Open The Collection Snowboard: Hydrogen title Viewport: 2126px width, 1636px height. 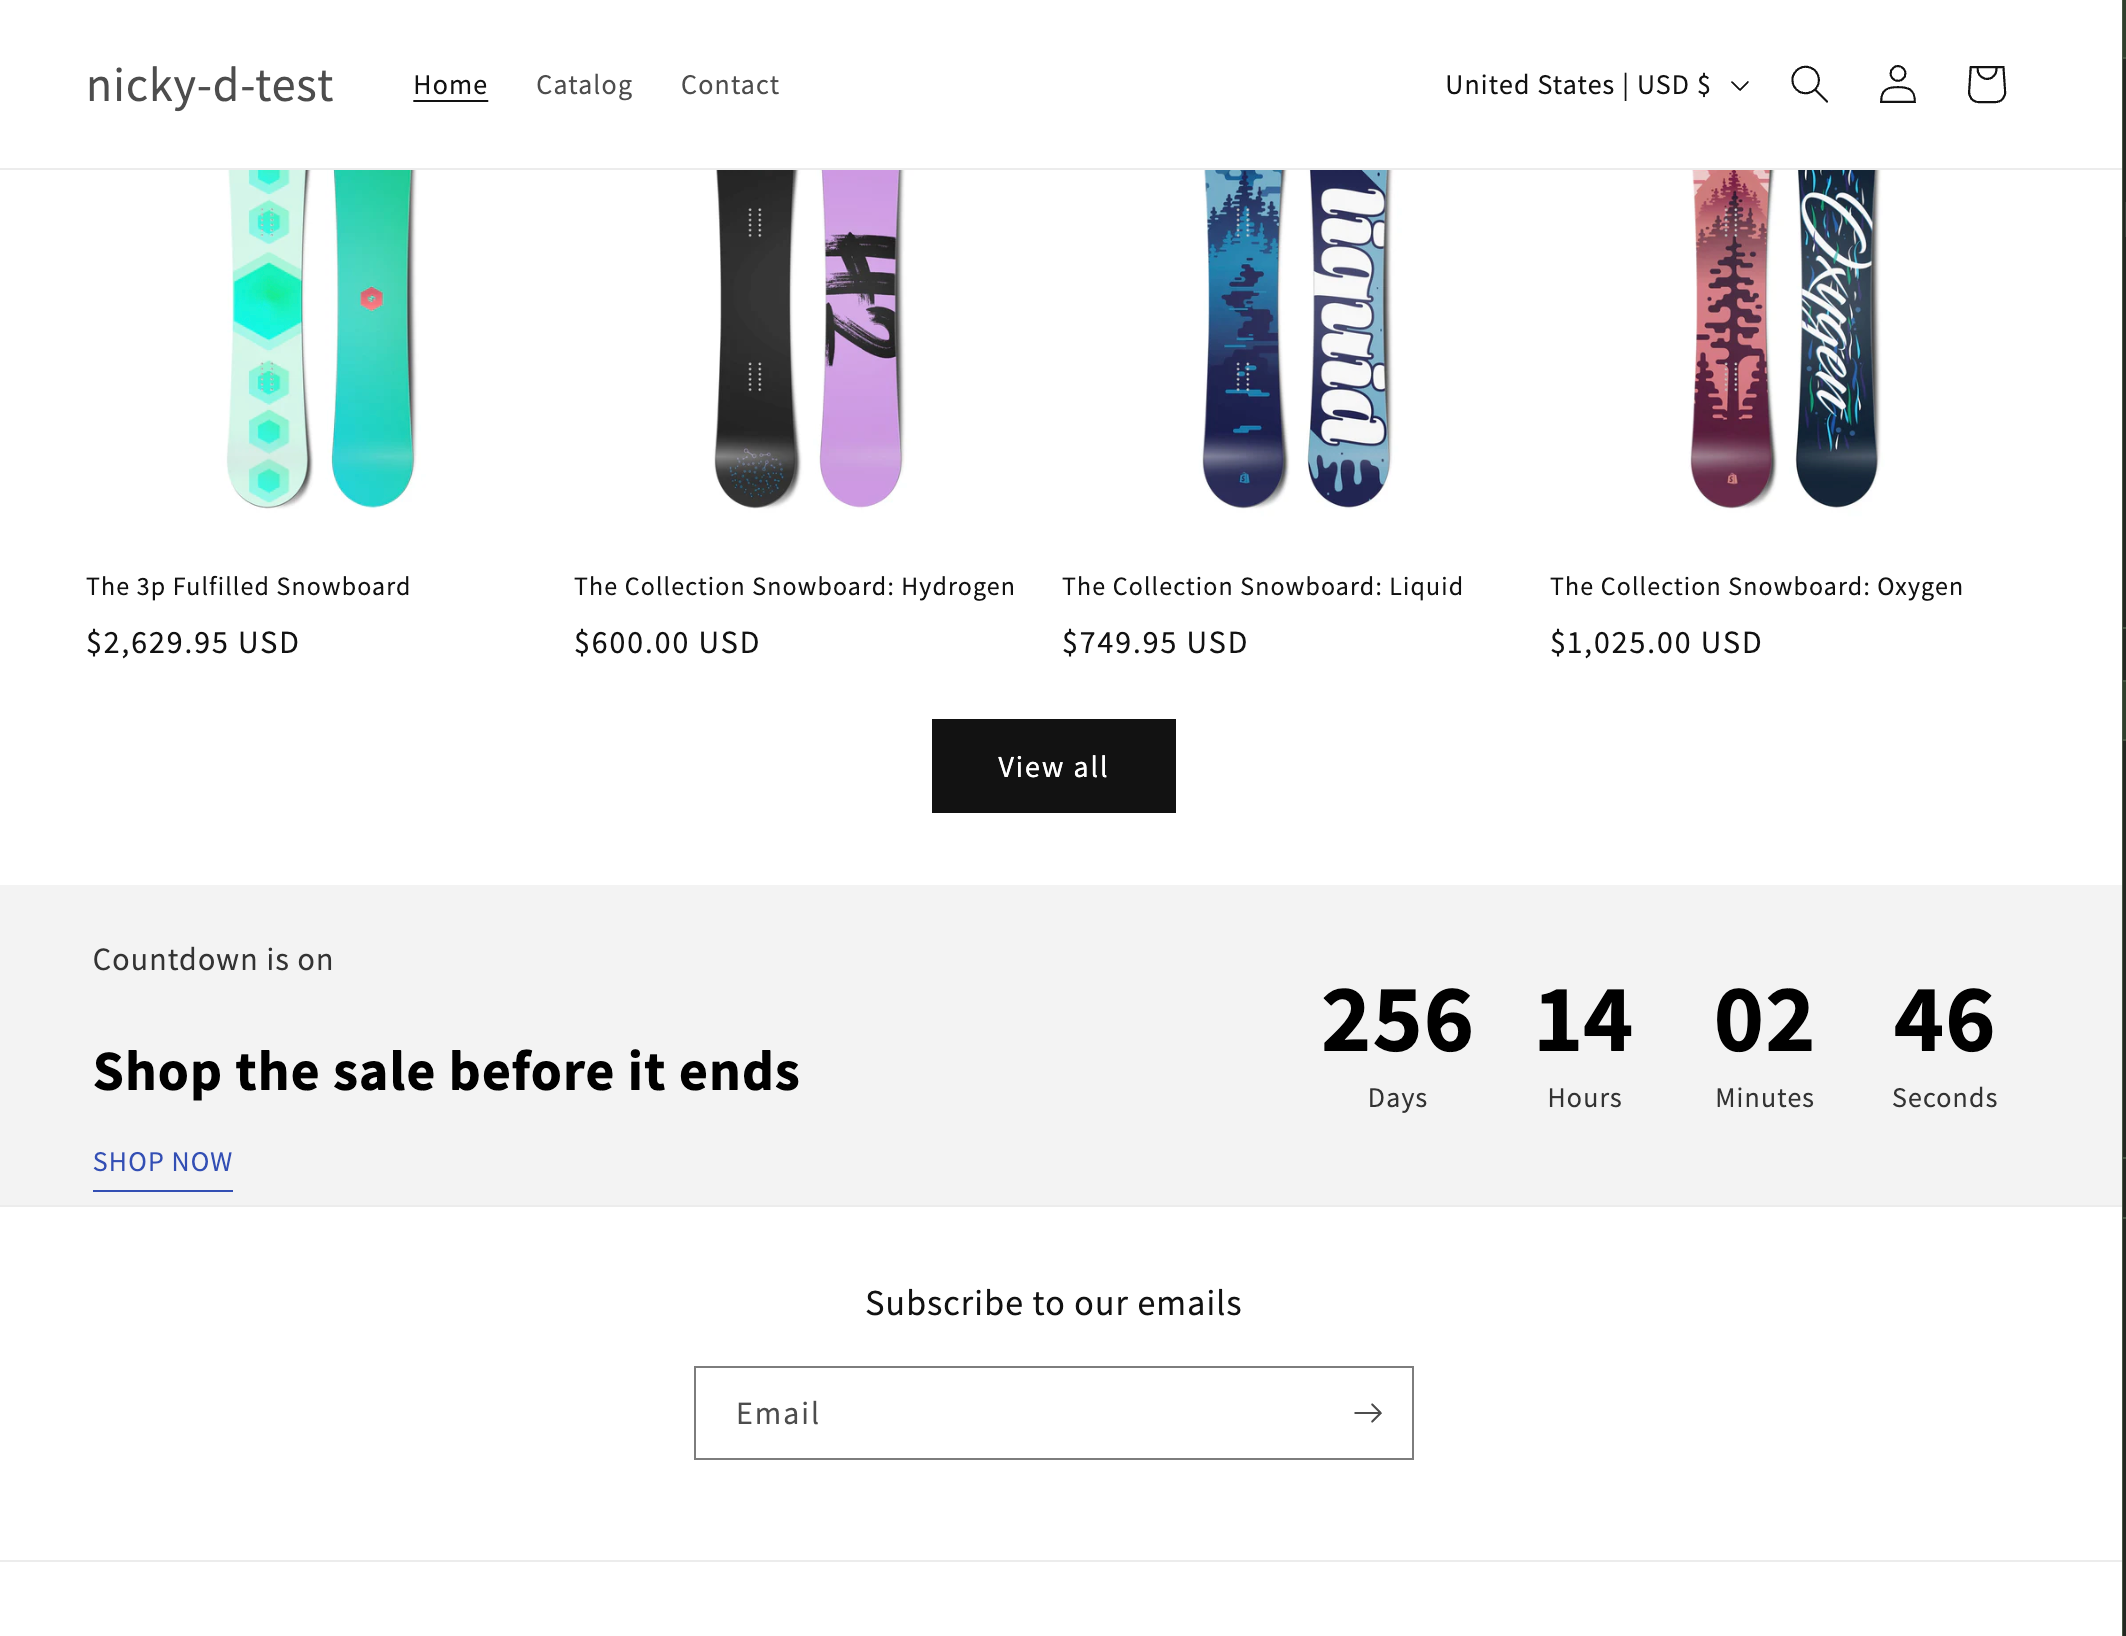click(794, 587)
